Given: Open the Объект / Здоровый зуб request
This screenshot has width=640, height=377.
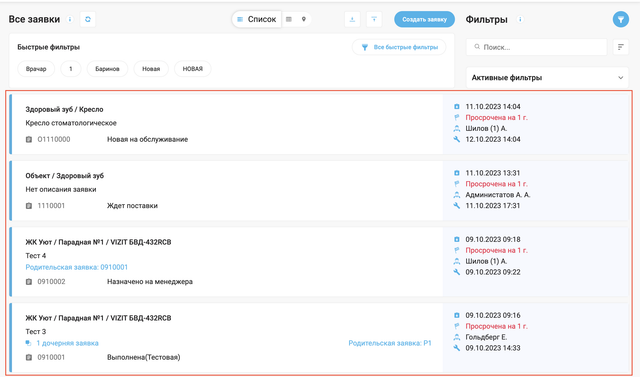Looking at the screenshot, I should pyautogui.click(x=64, y=176).
